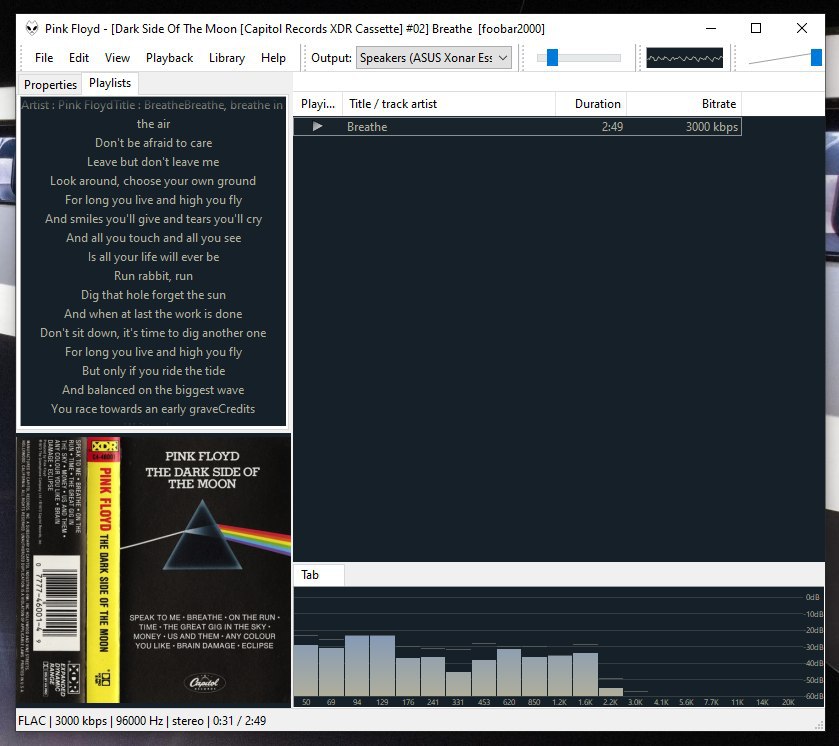Screen dimensions: 839x746
Task: Click the spectrum analyzer visualization
Action: (x=558, y=646)
